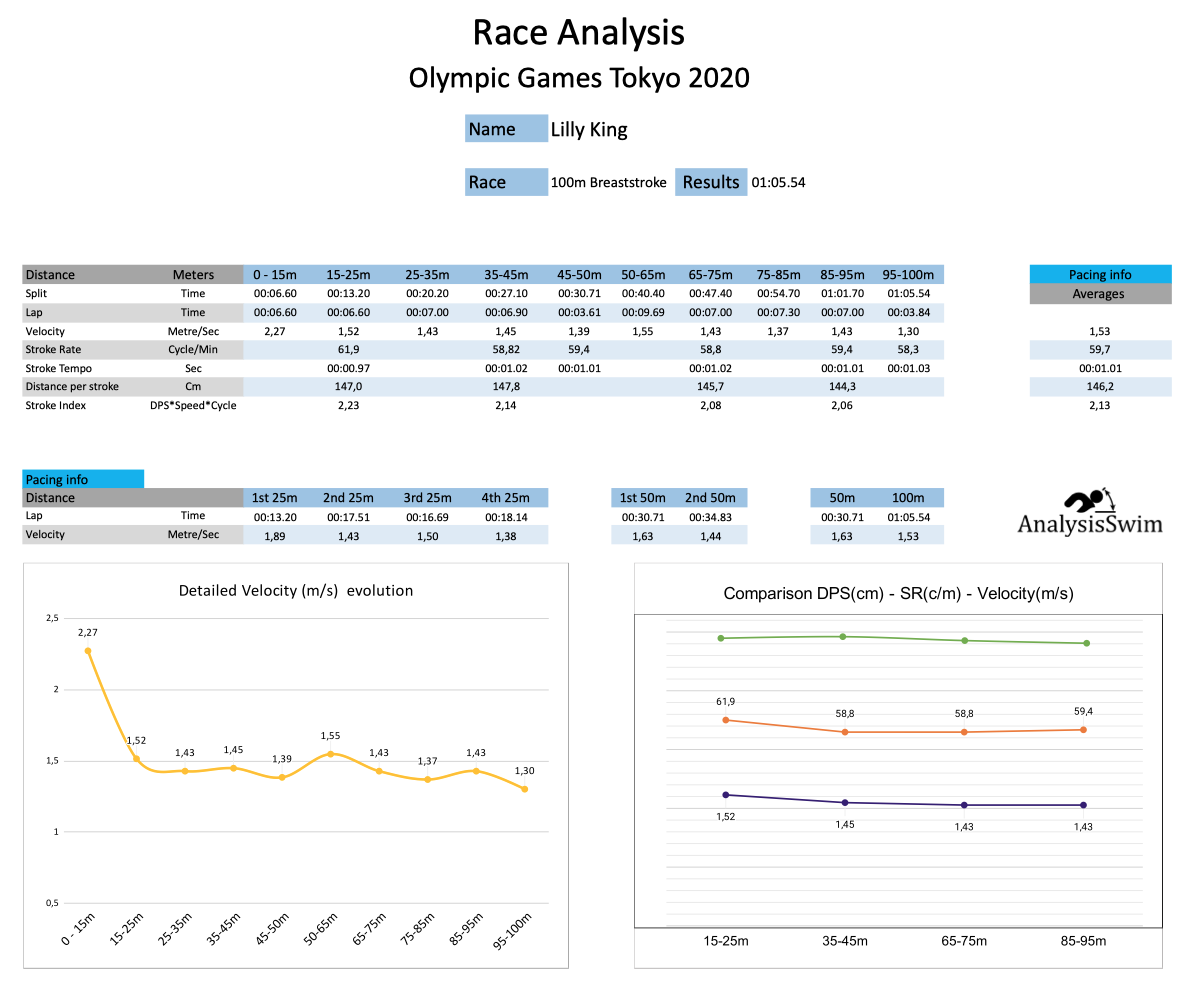The image size is (1179, 985).
Task: Select the Comparison DPS - SR - Velocity chart title
Action: pos(898,593)
